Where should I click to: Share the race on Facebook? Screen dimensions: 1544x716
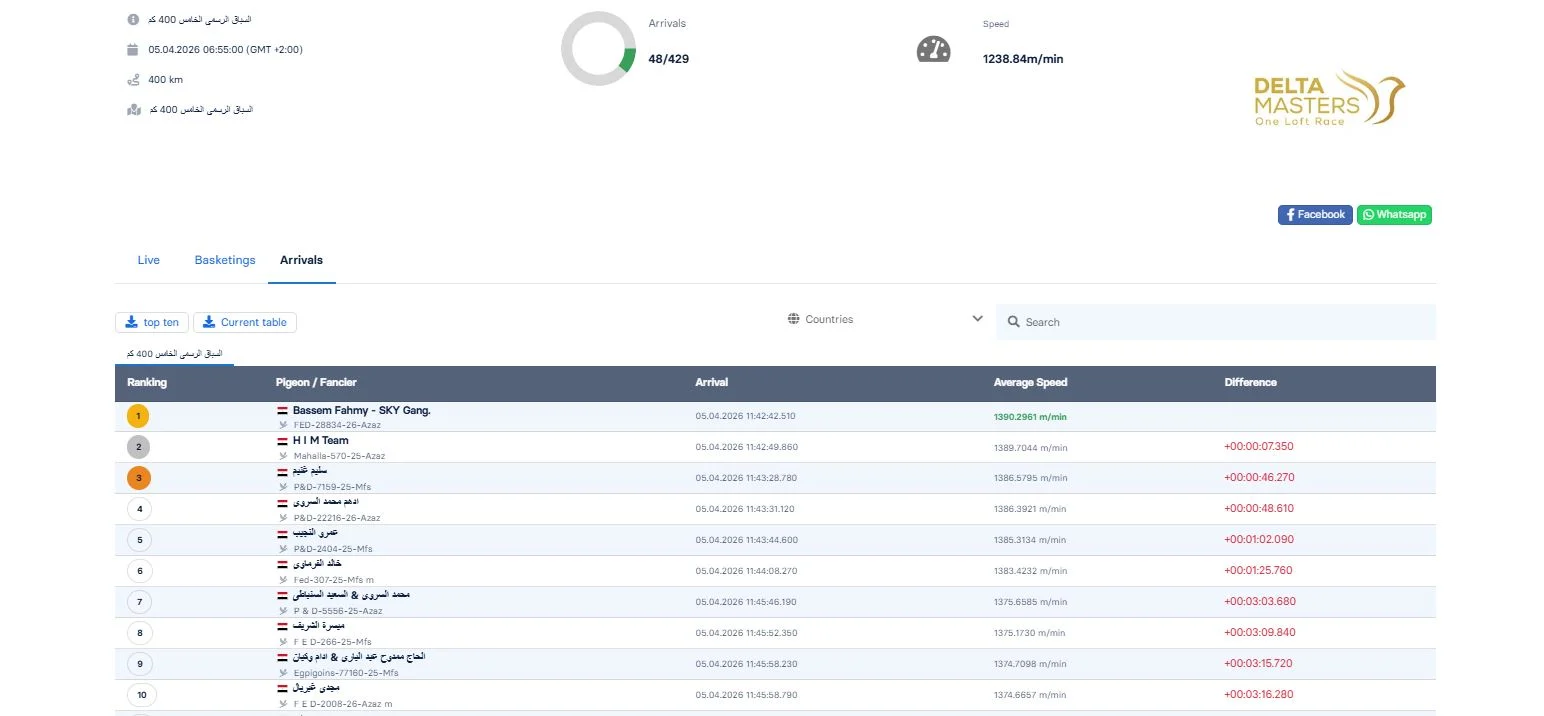tap(1315, 215)
